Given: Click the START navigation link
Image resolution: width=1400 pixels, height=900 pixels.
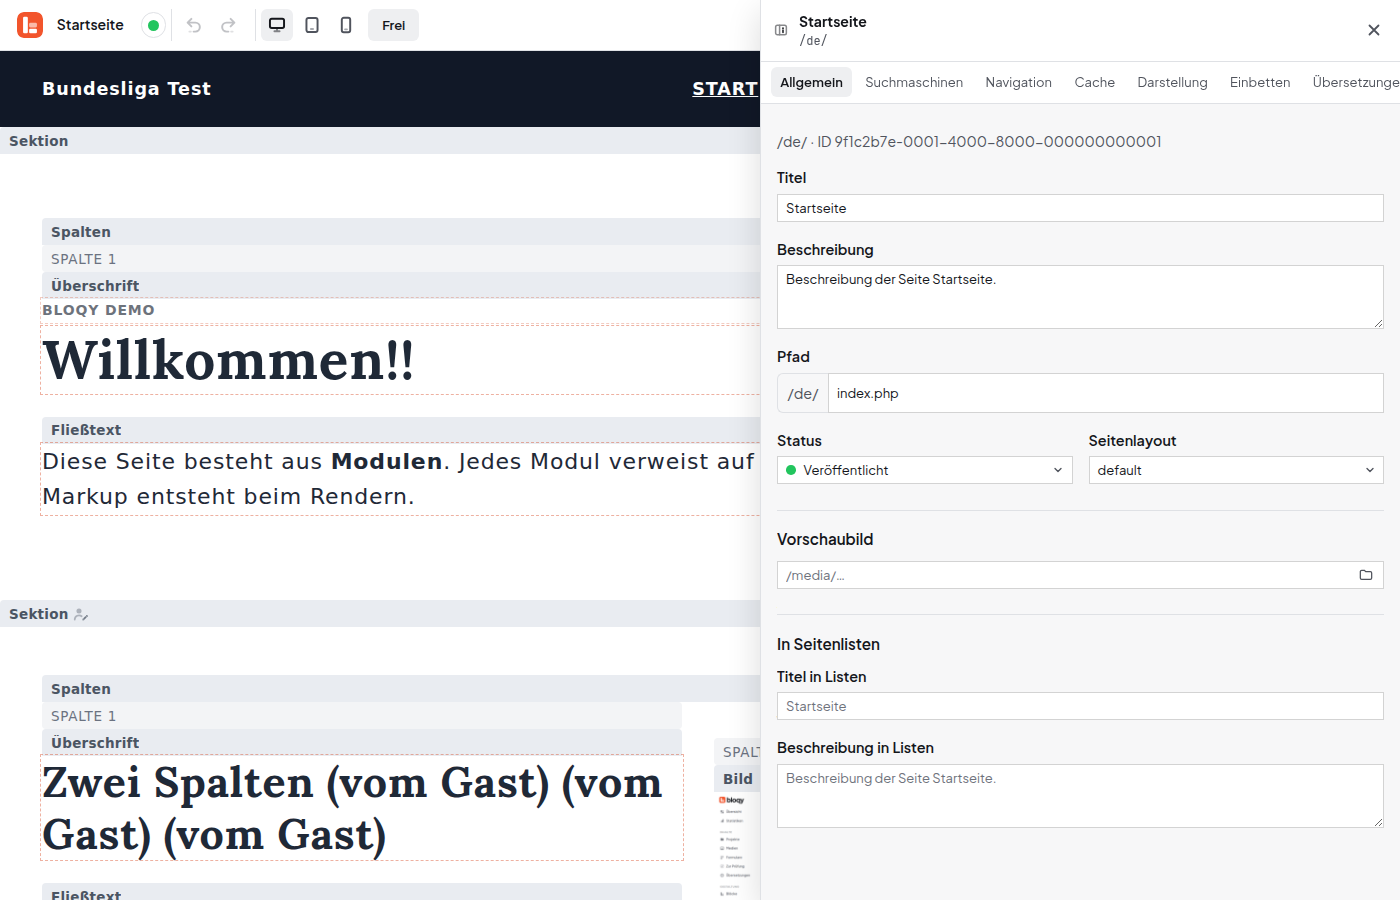Looking at the screenshot, I should (725, 89).
